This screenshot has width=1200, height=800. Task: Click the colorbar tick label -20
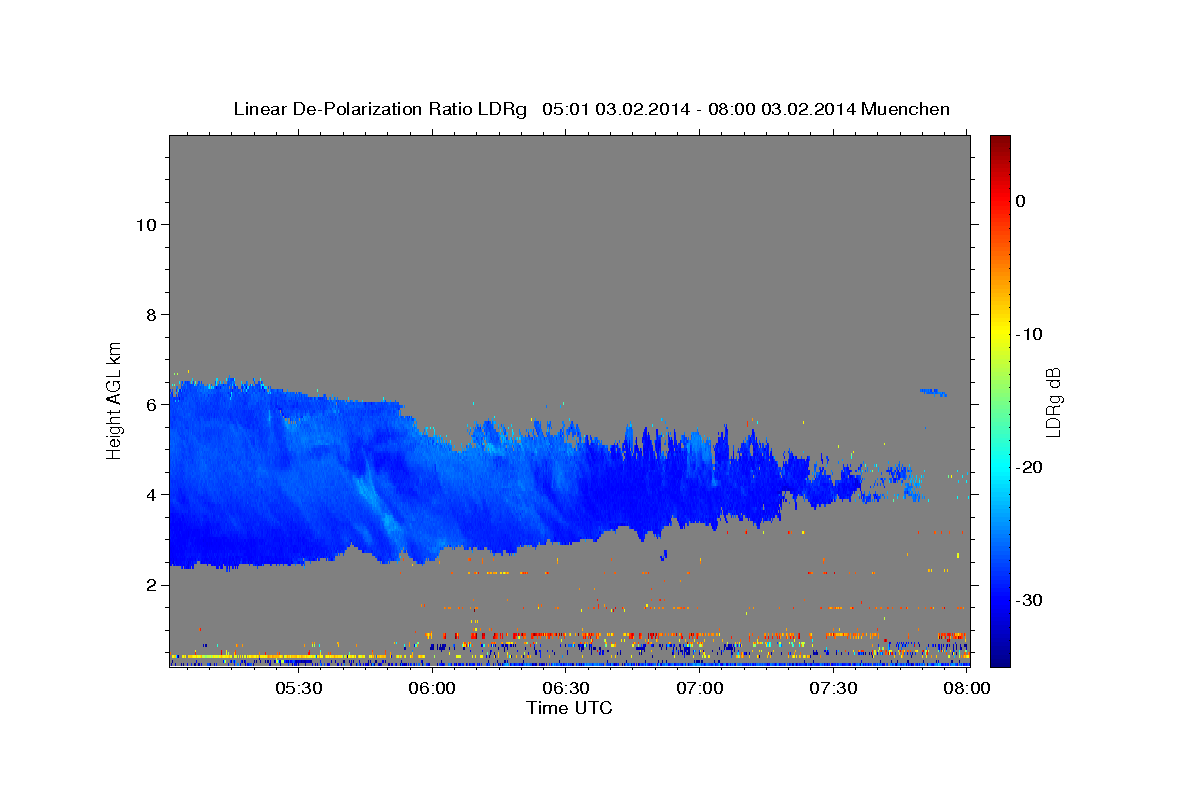pos(1030,467)
